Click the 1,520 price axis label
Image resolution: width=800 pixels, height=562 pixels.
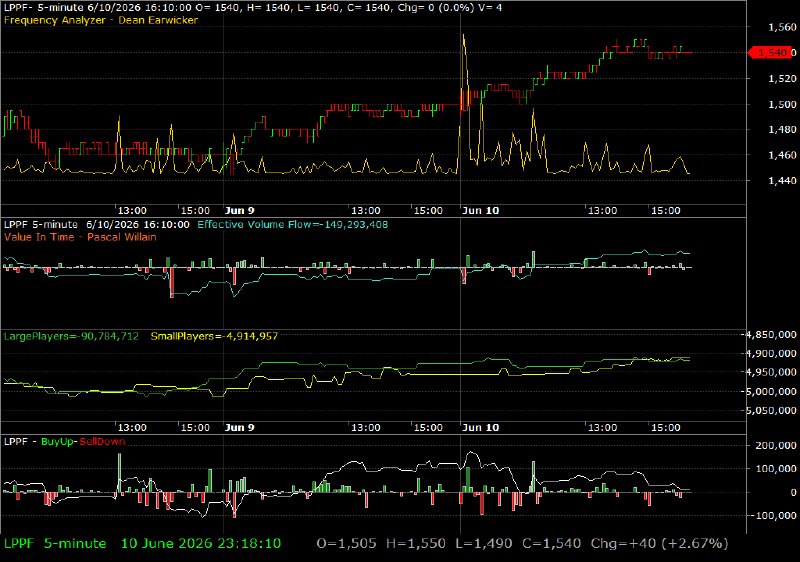click(782, 79)
